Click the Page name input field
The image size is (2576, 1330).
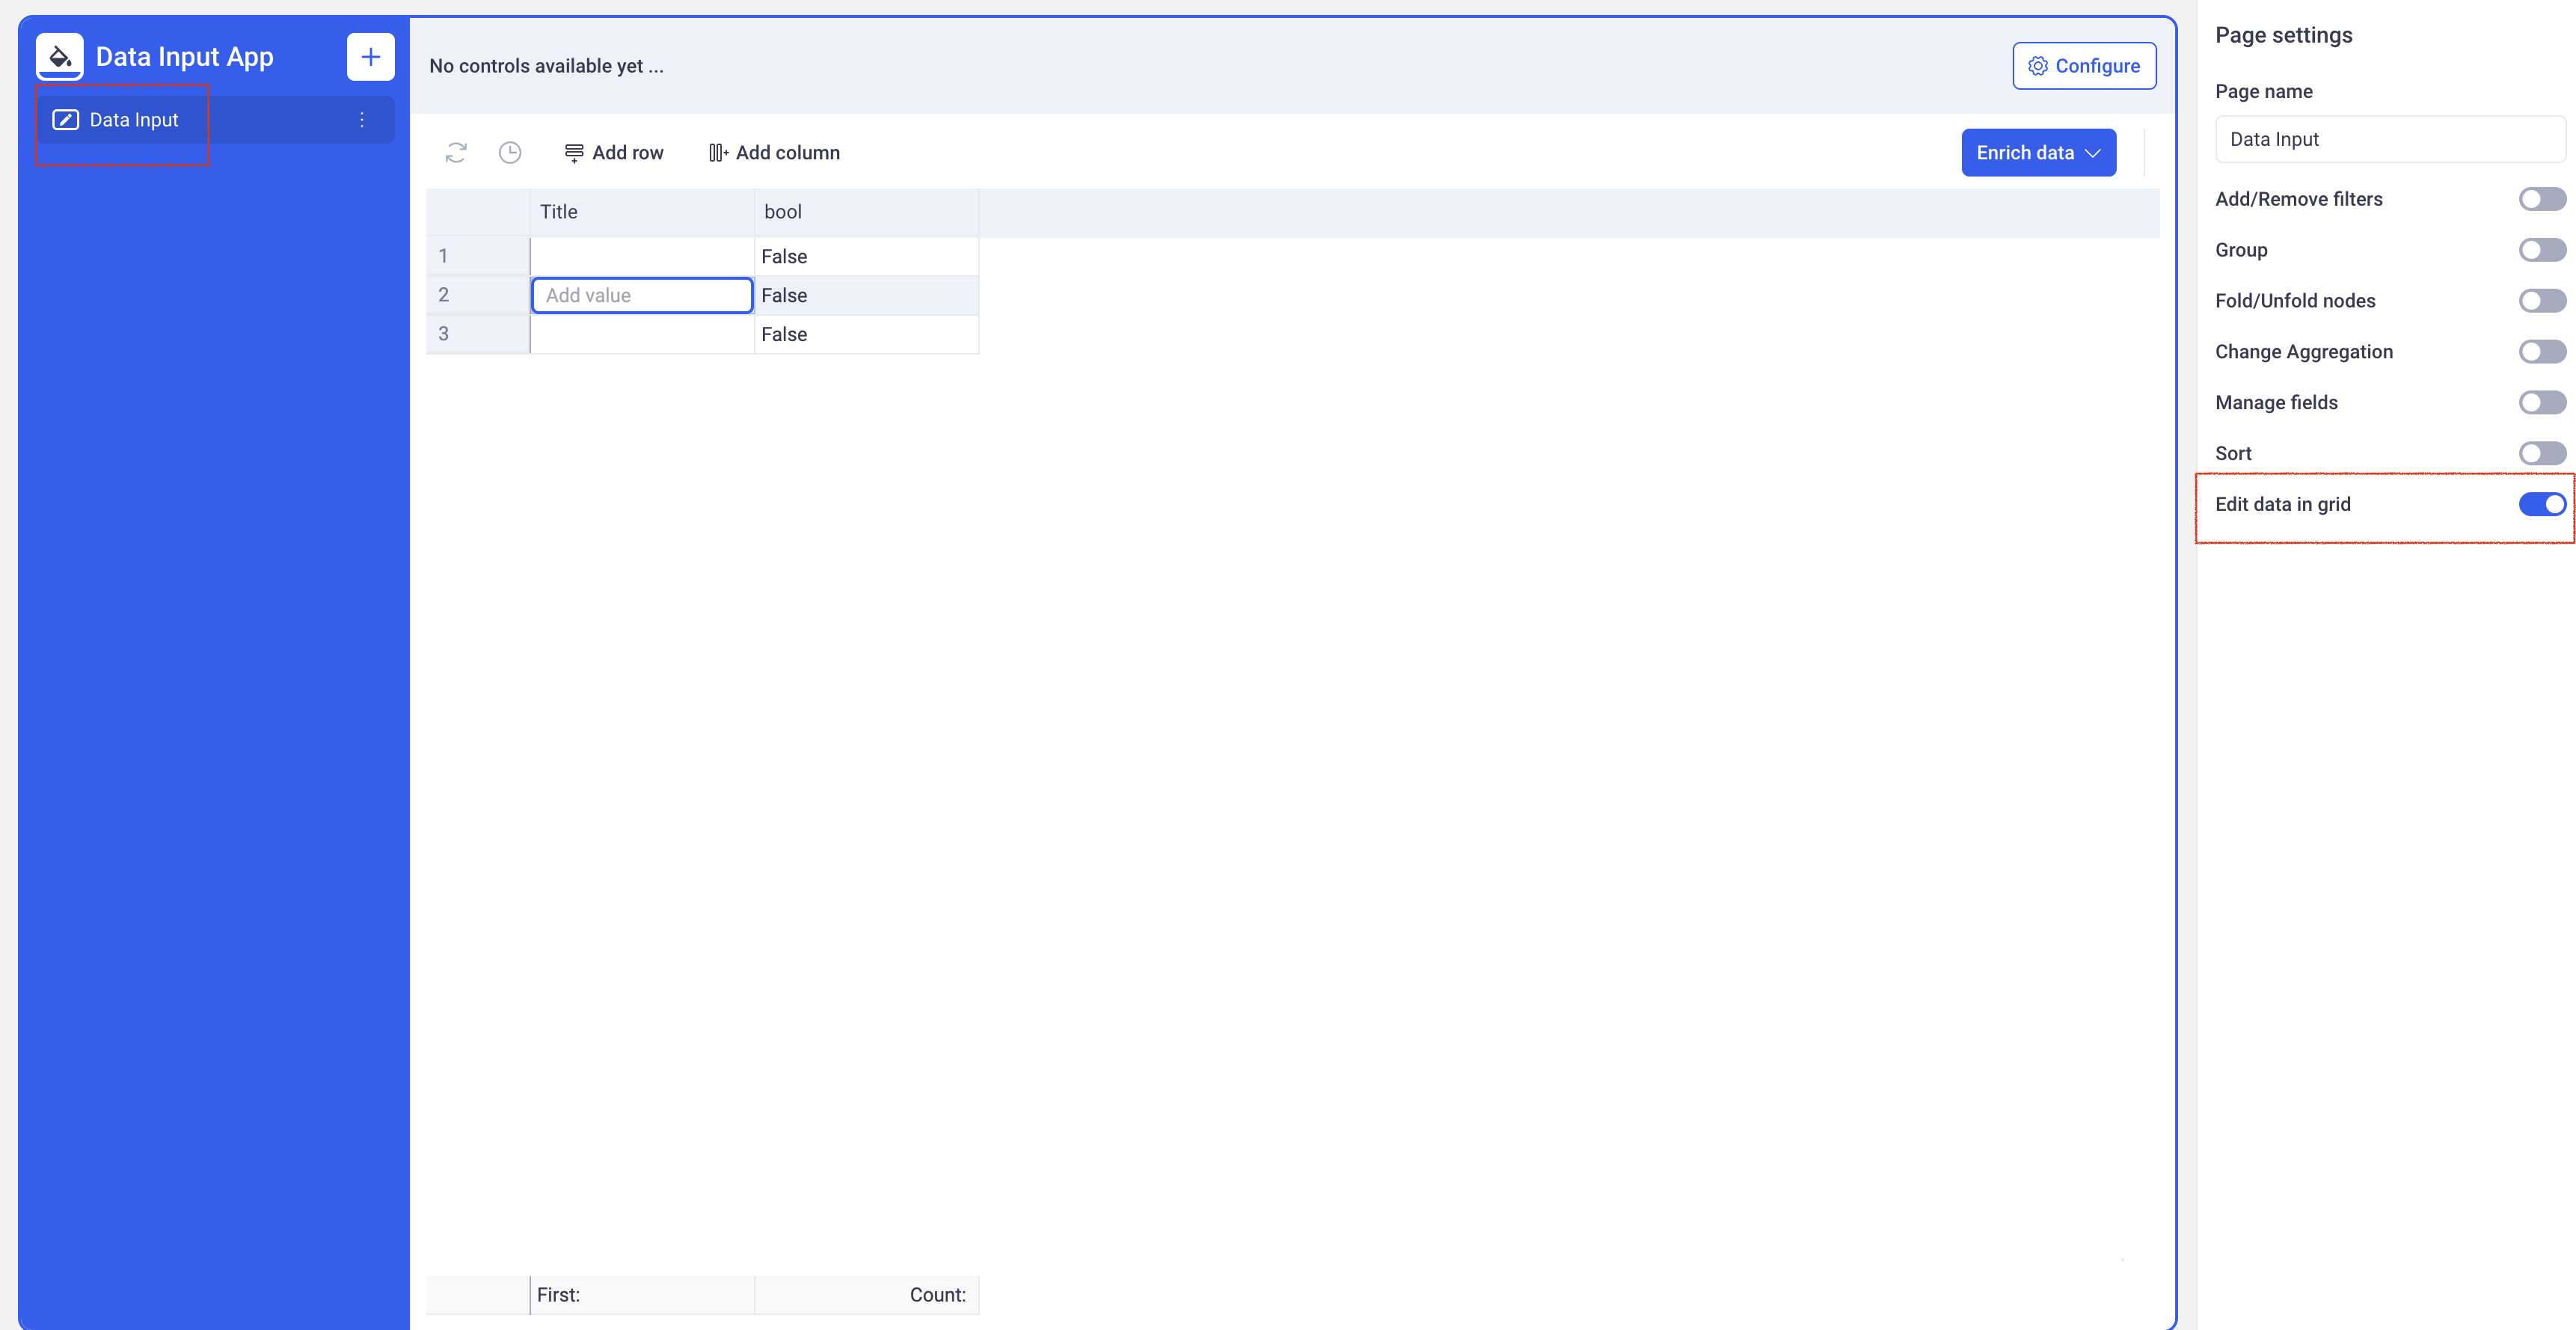pos(2388,139)
